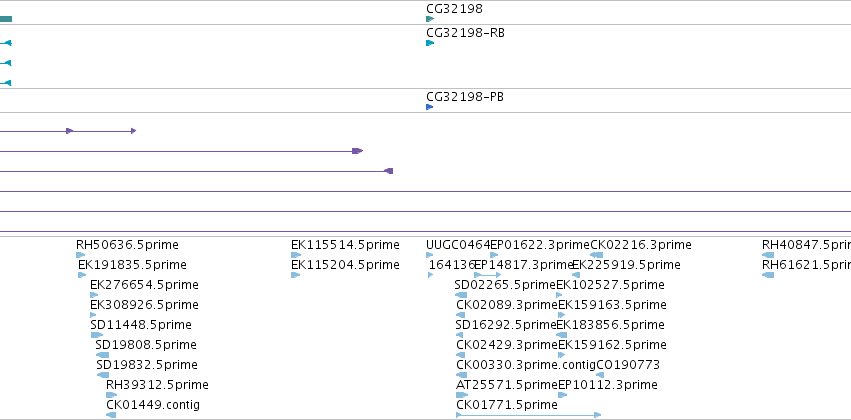Open the CK00330.3prime.contig label
Screen dimensions: 851x420
pyautogui.click(x=526, y=365)
